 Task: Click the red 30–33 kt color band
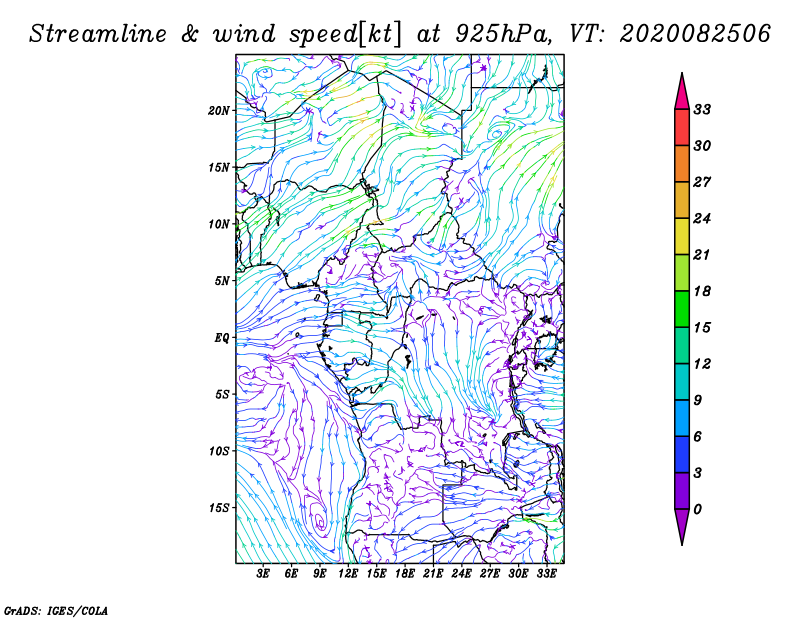(x=682, y=128)
